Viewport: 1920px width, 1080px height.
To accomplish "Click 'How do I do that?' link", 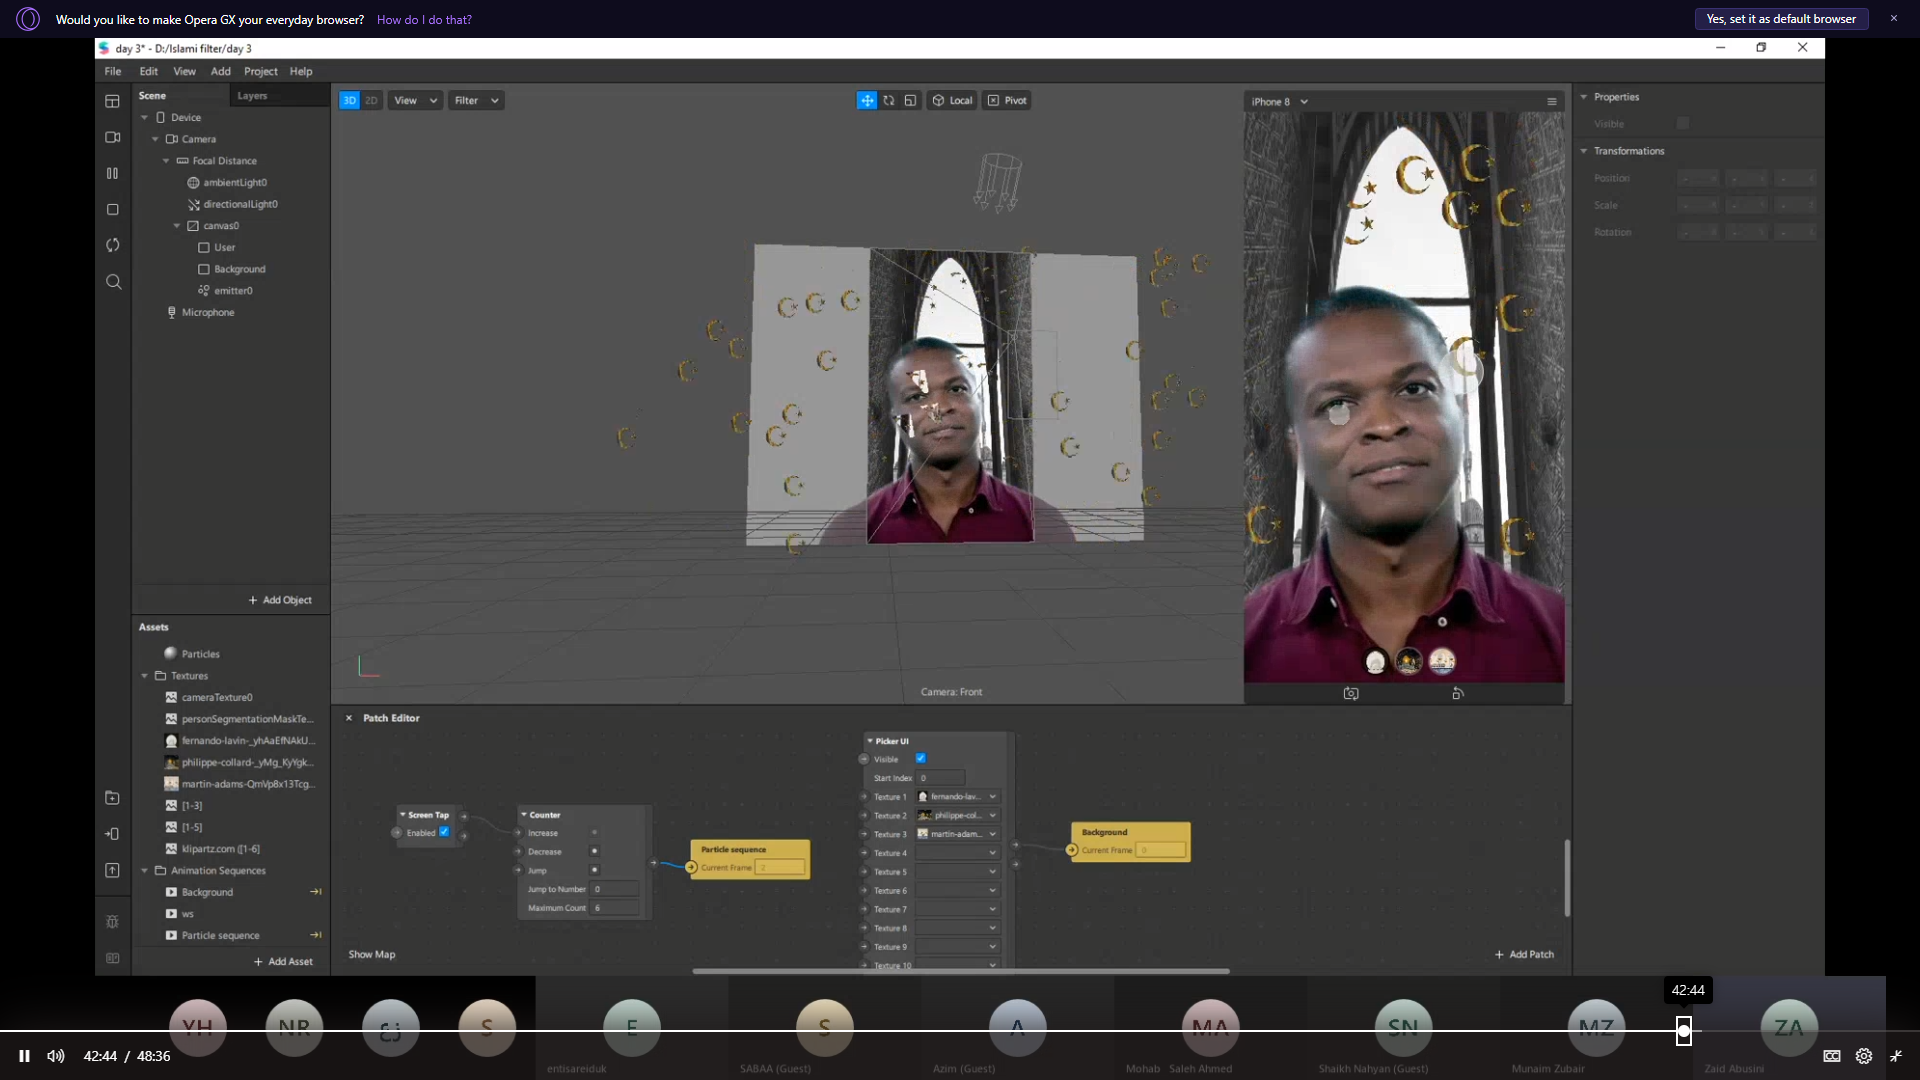I will click(x=424, y=19).
